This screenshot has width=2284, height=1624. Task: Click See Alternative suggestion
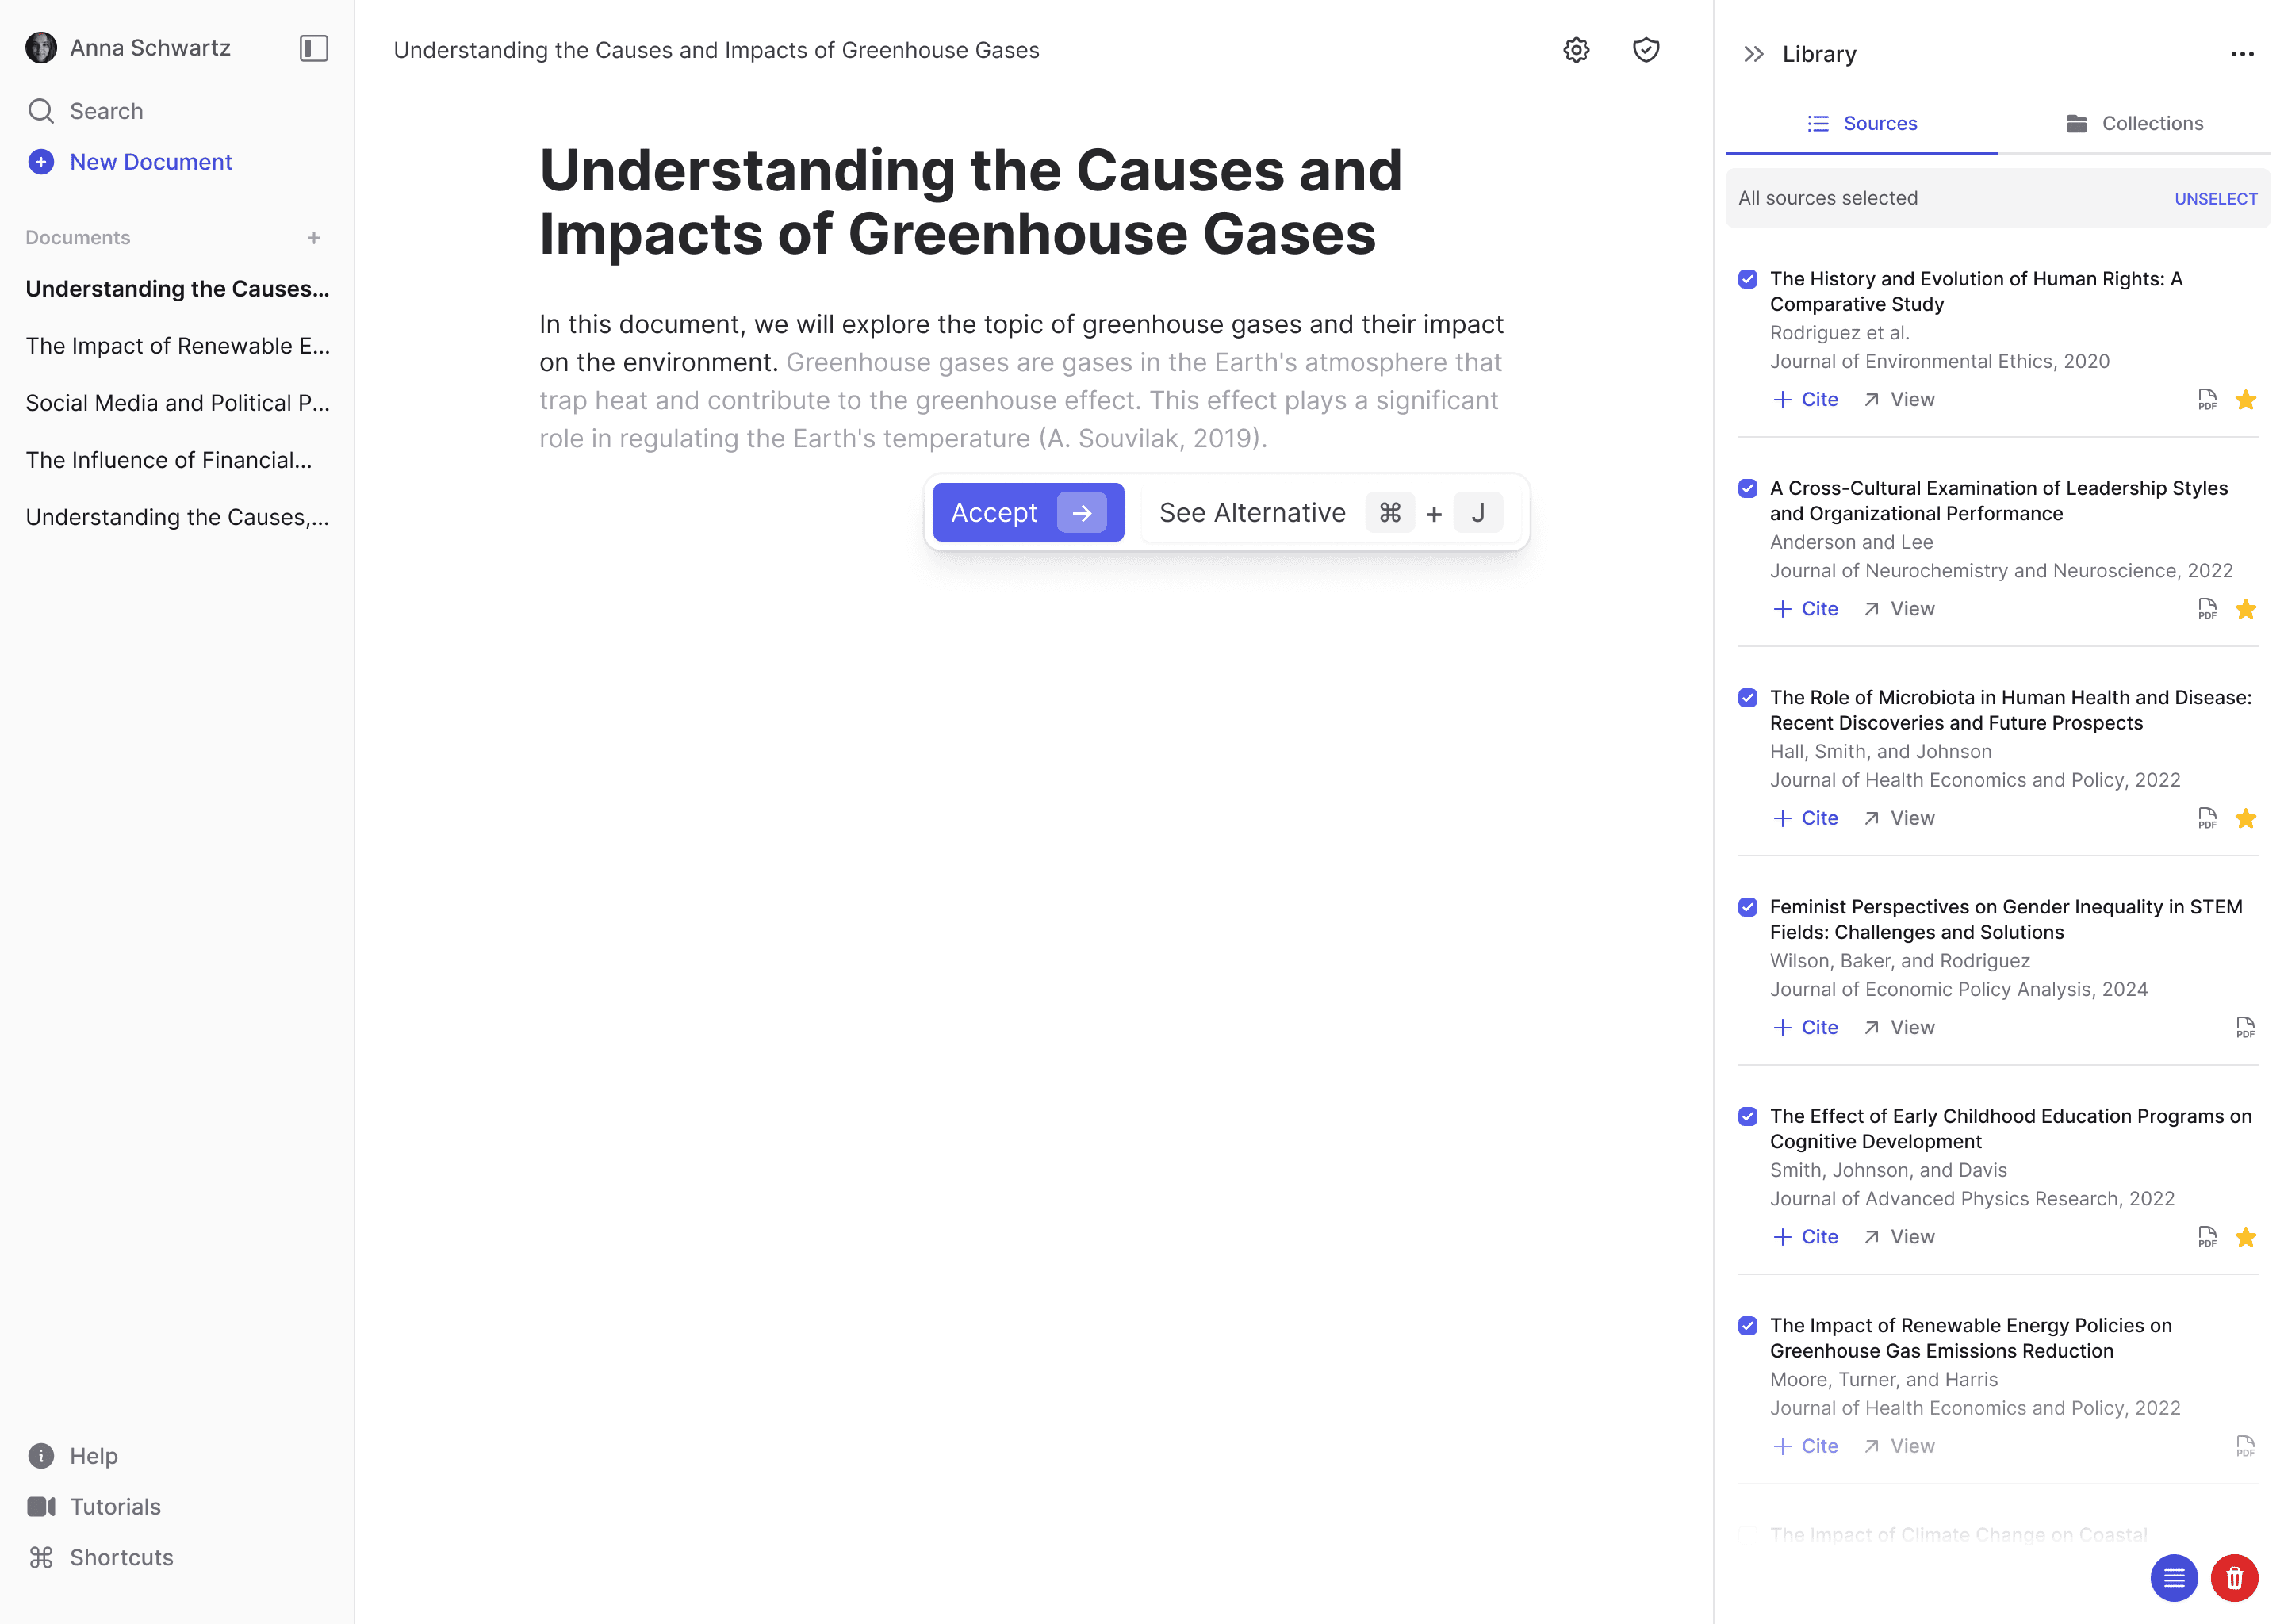pos(1252,513)
